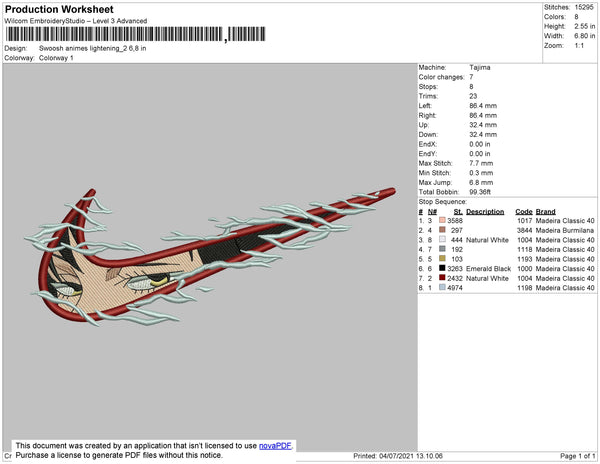
Task: Click the swoosh embroidery design preview
Action: 210,257
